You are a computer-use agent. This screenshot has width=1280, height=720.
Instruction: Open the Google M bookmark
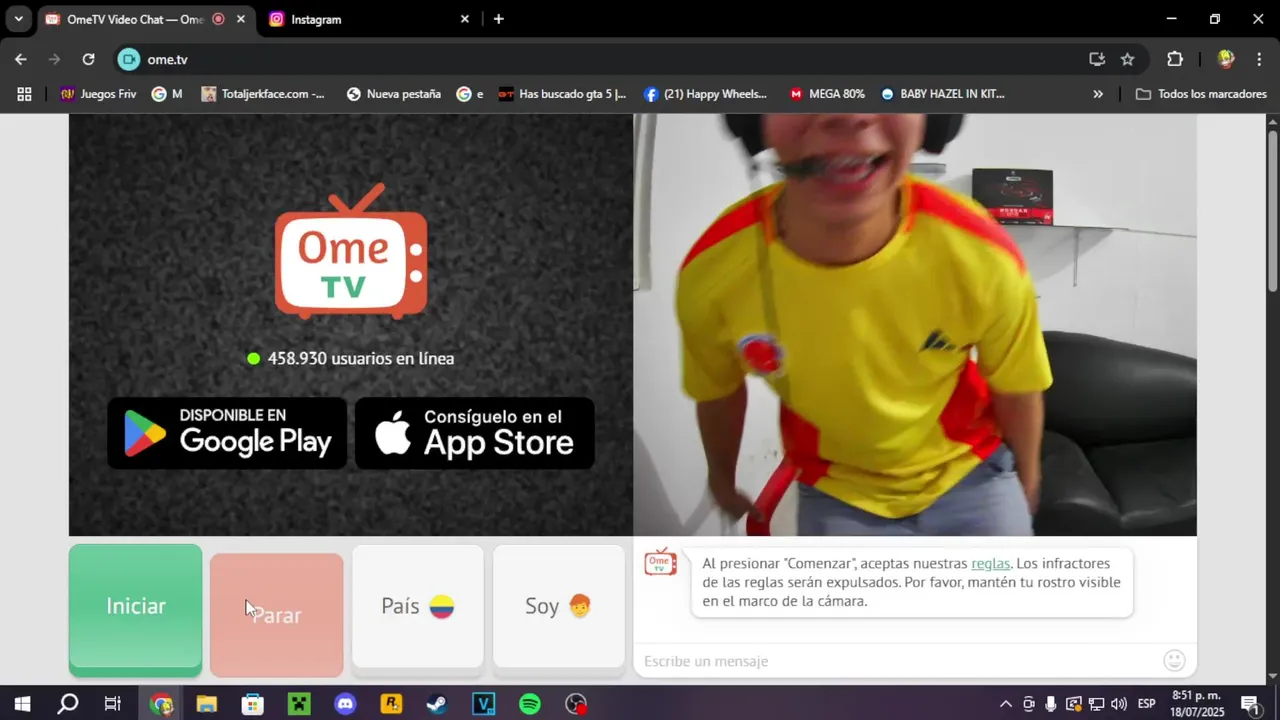coord(167,94)
